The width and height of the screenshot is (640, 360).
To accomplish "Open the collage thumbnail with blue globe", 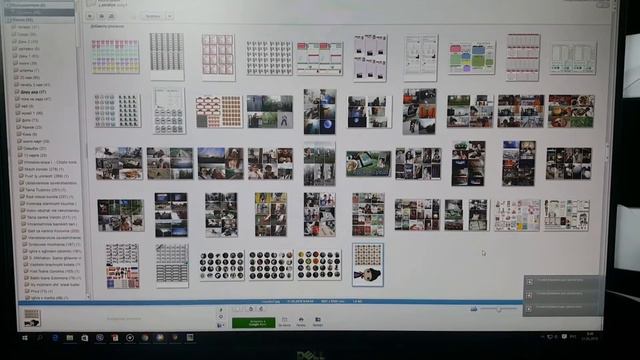I will tap(320, 111).
